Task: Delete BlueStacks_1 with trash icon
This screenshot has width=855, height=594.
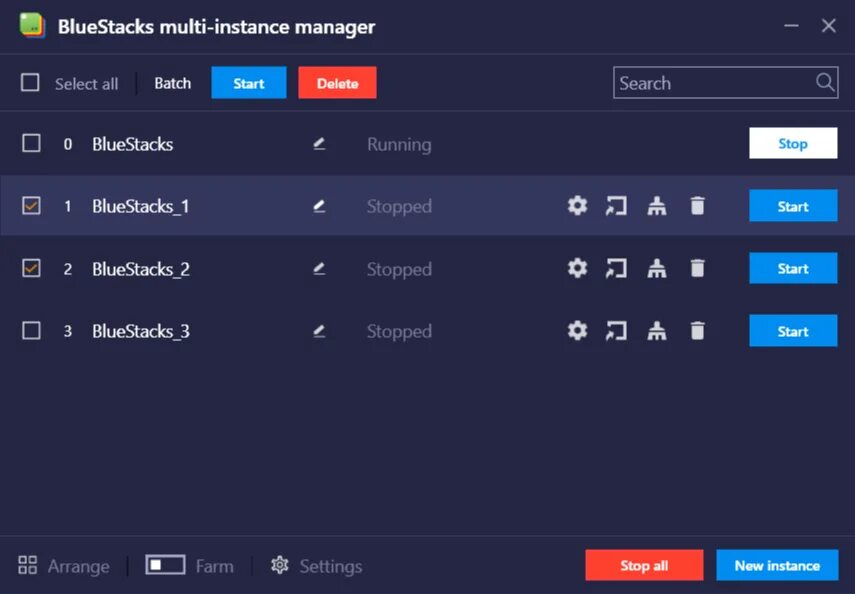Action: [697, 206]
